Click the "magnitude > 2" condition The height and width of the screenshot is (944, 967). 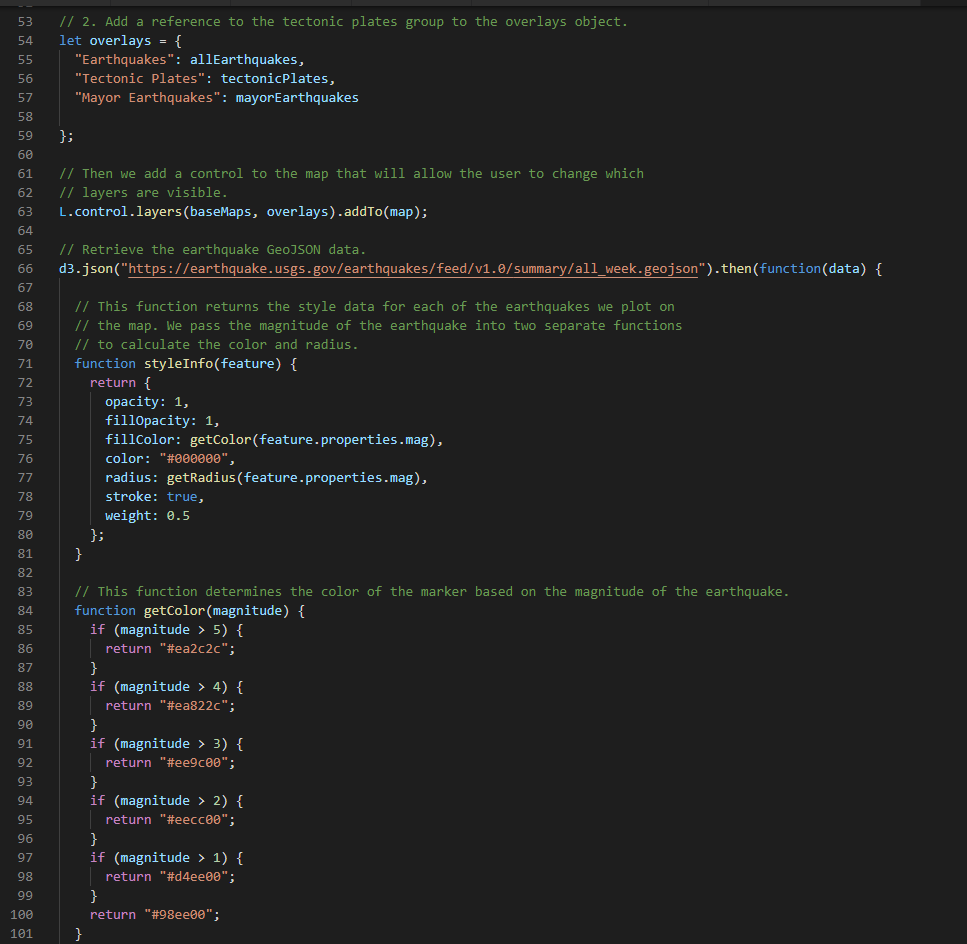click(170, 801)
